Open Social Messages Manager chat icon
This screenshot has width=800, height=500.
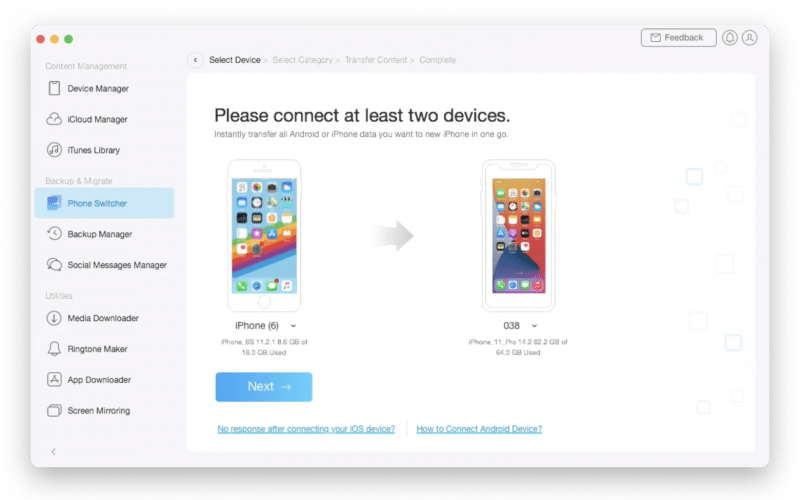tap(54, 265)
